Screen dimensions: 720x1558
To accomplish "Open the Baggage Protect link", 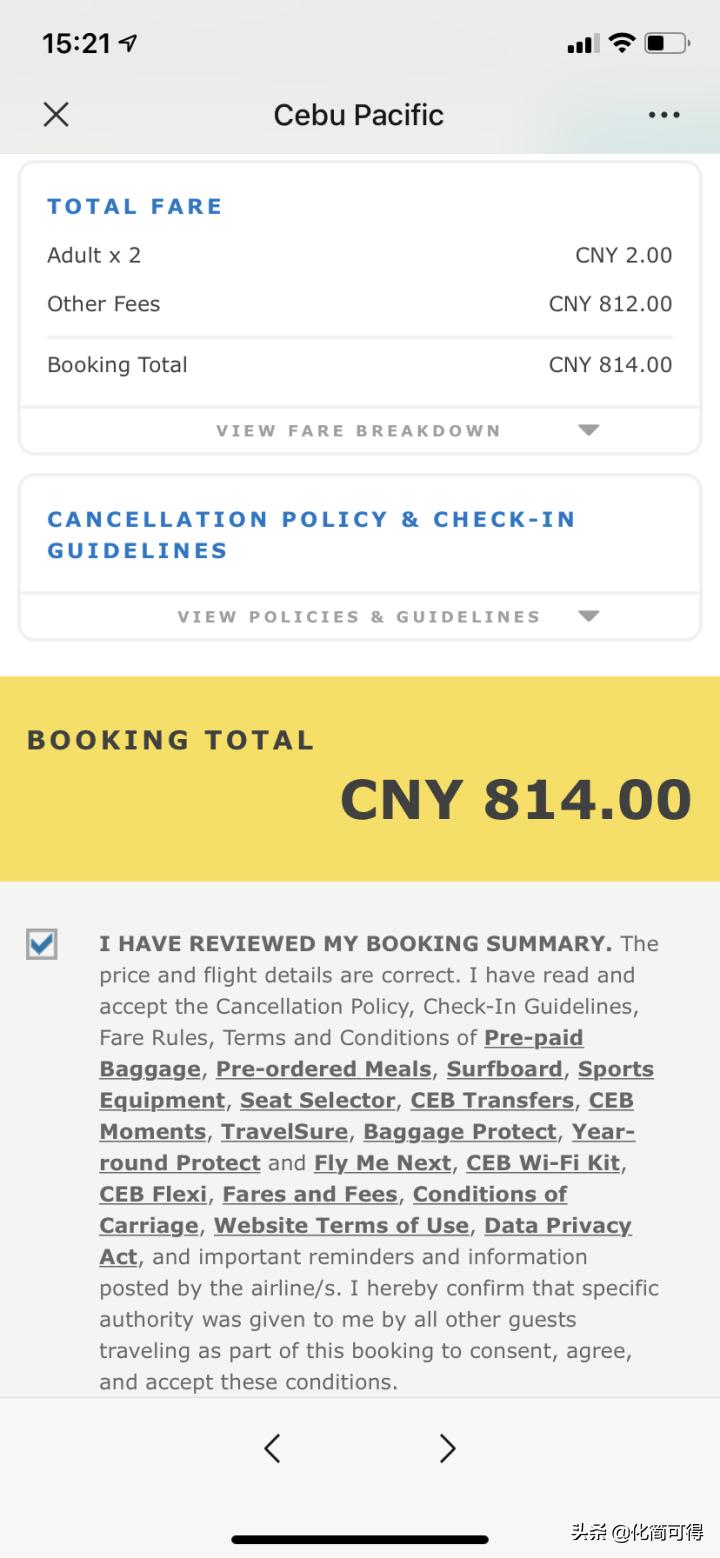I will 459,1132.
